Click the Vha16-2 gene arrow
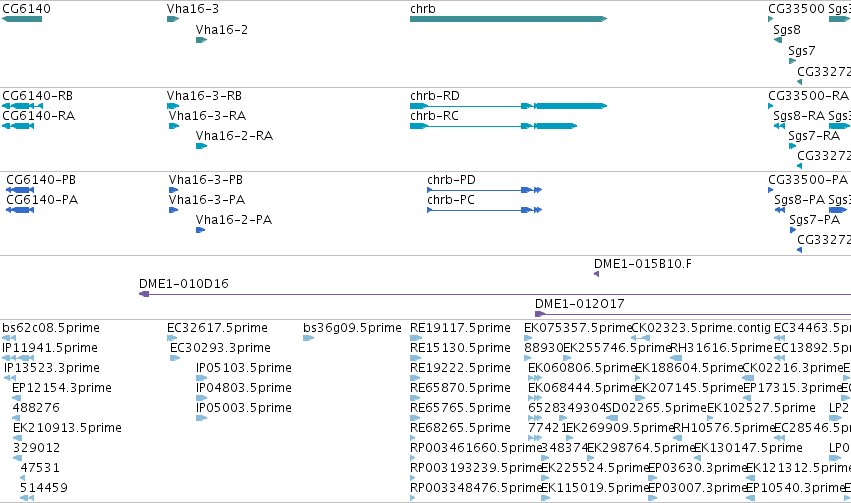Screen dimensions: 851x503 tap(201, 40)
